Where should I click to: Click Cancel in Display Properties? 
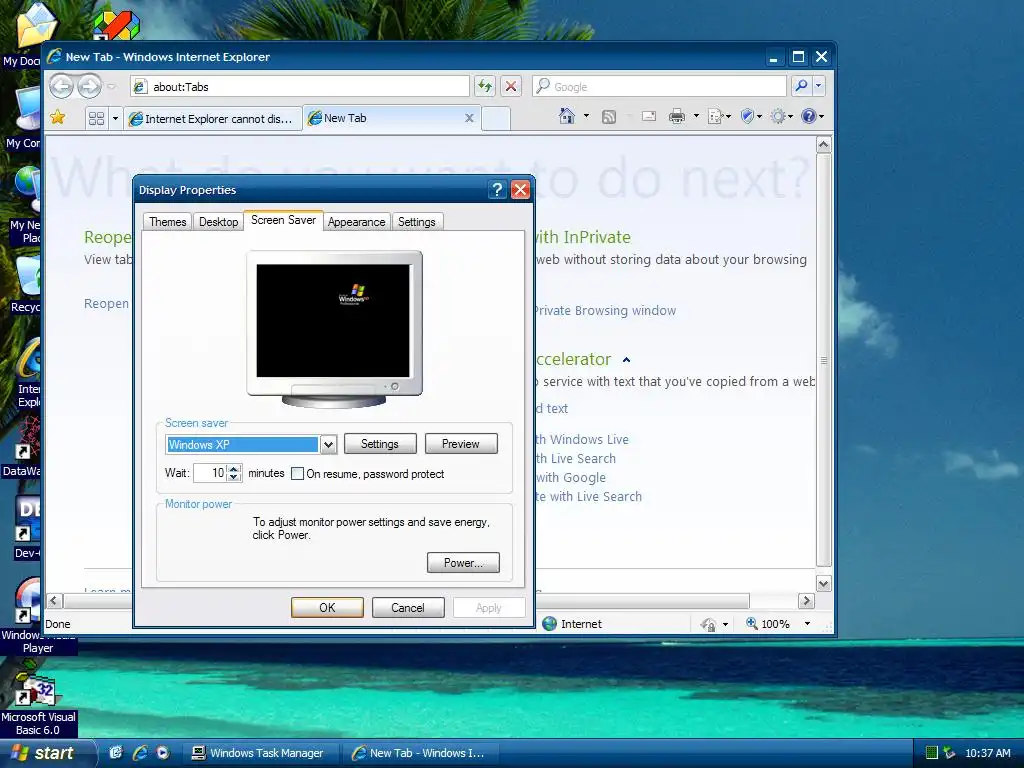408,607
